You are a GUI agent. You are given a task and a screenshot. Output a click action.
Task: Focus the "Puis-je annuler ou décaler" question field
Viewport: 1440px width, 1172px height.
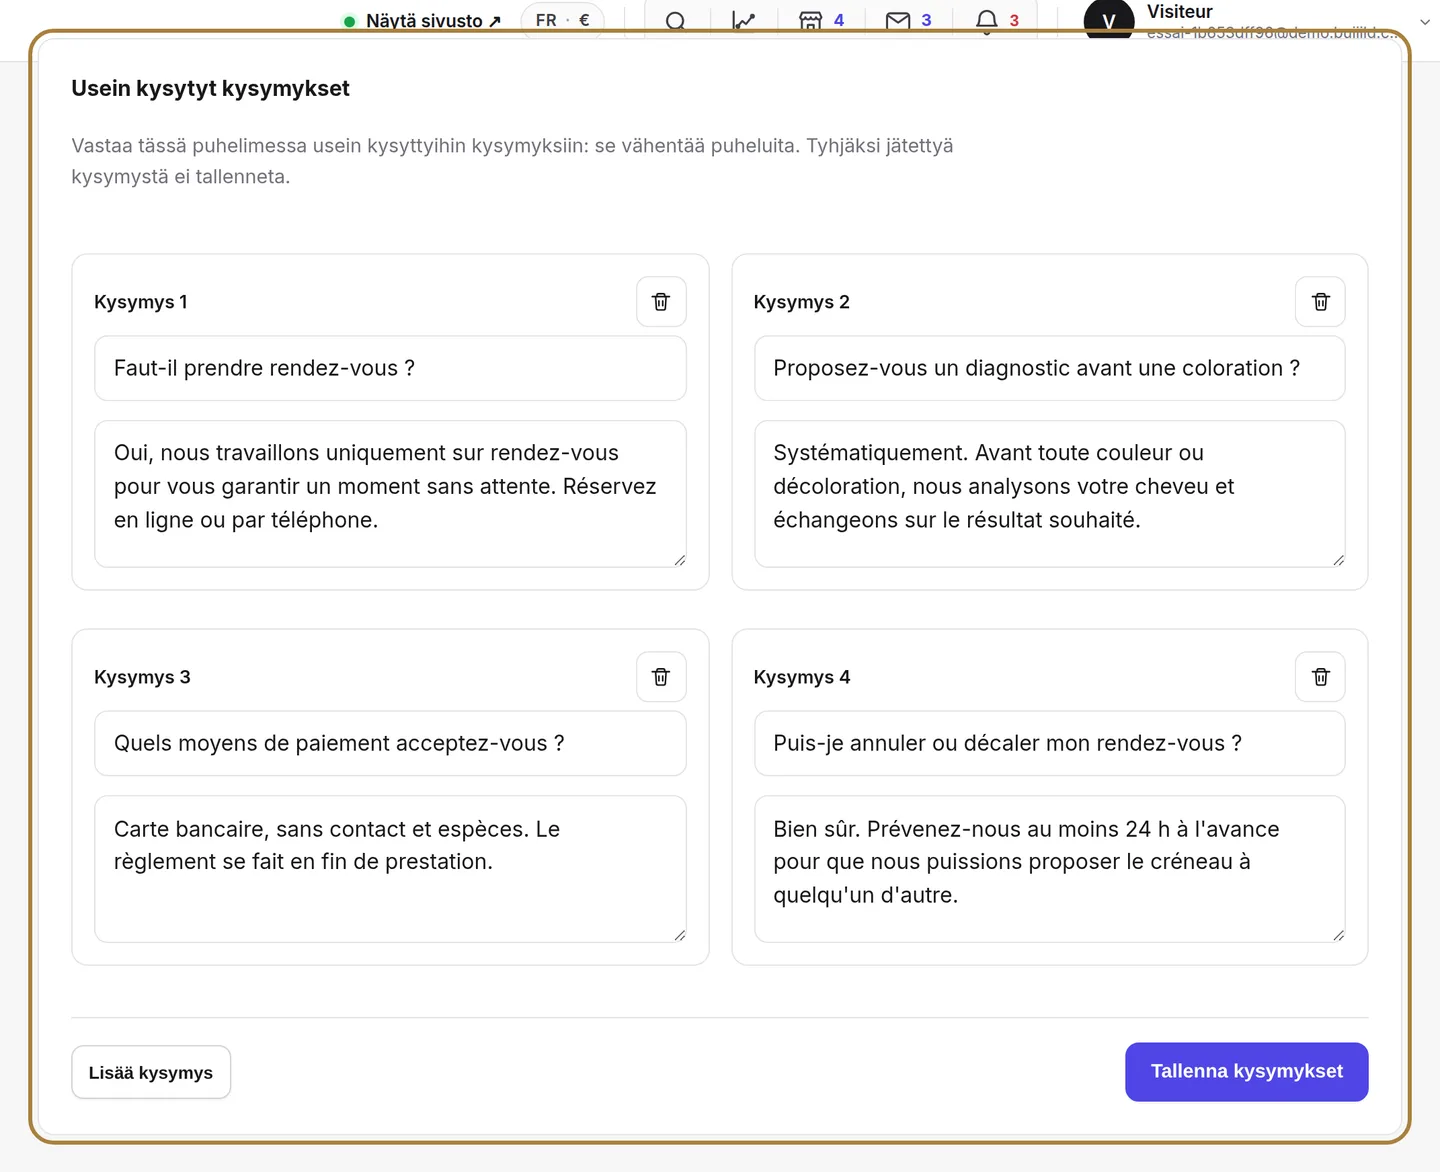(1049, 743)
